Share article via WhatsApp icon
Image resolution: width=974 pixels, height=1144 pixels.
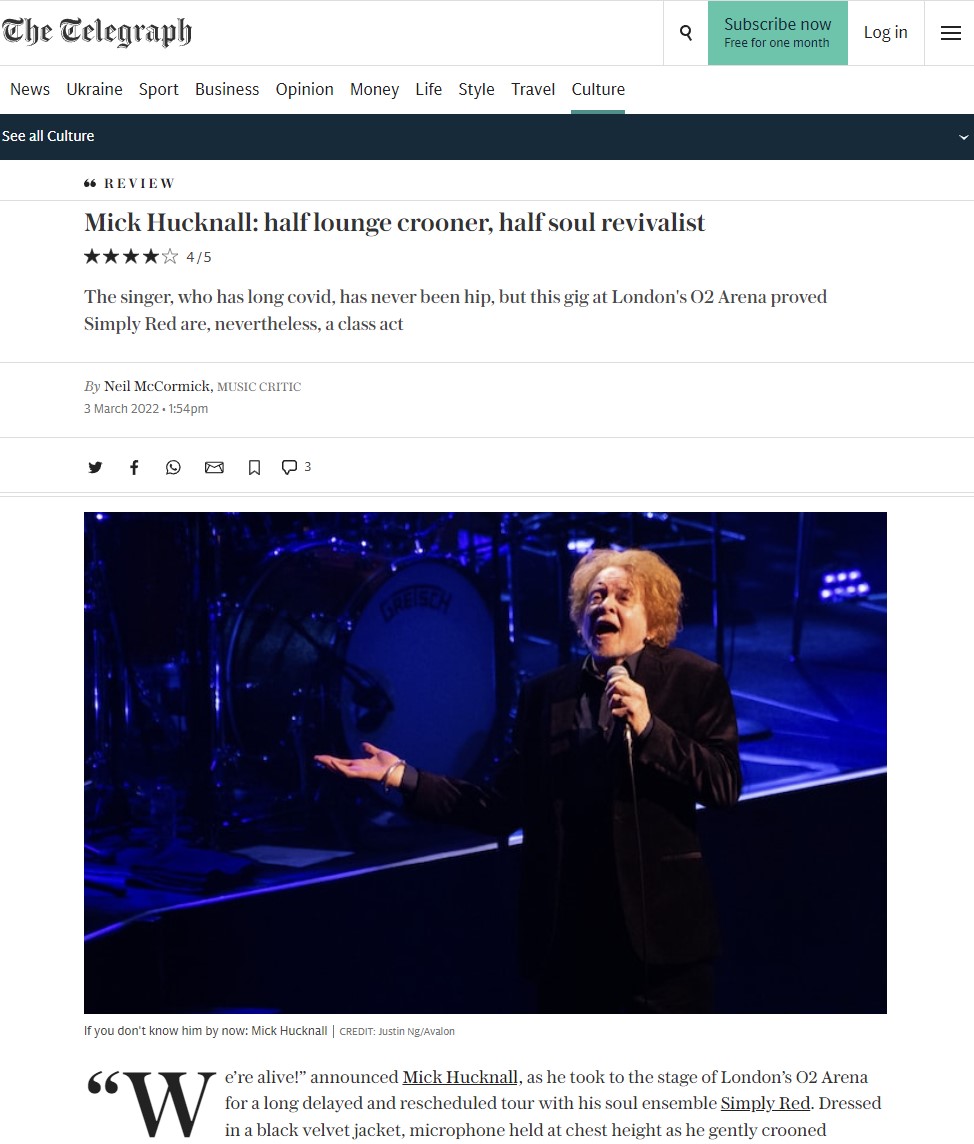click(173, 467)
